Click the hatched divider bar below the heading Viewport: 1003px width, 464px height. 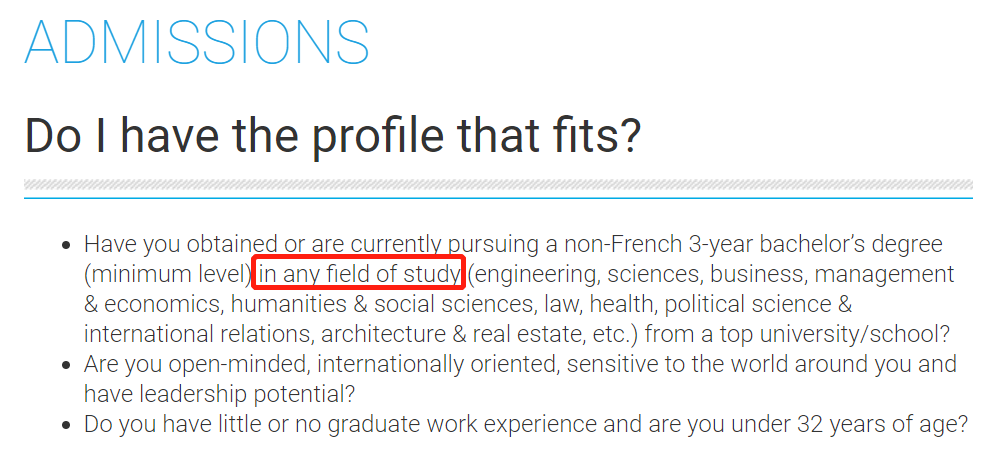pyautogui.click(x=498, y=185)
